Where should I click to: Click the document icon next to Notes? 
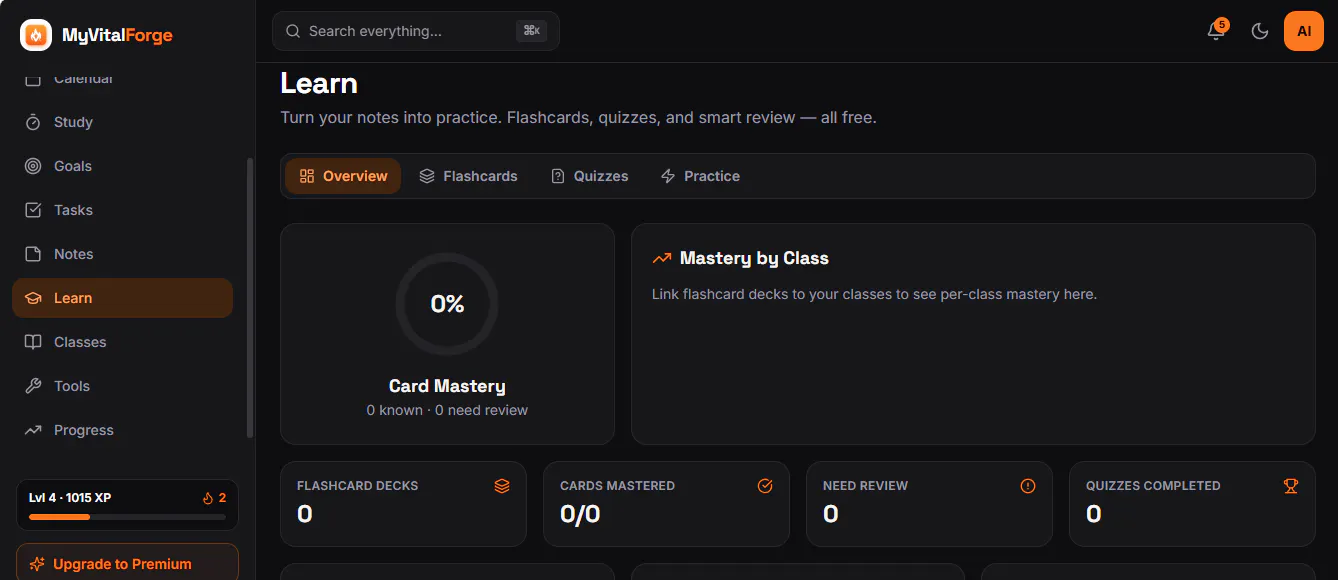(33, 254)
